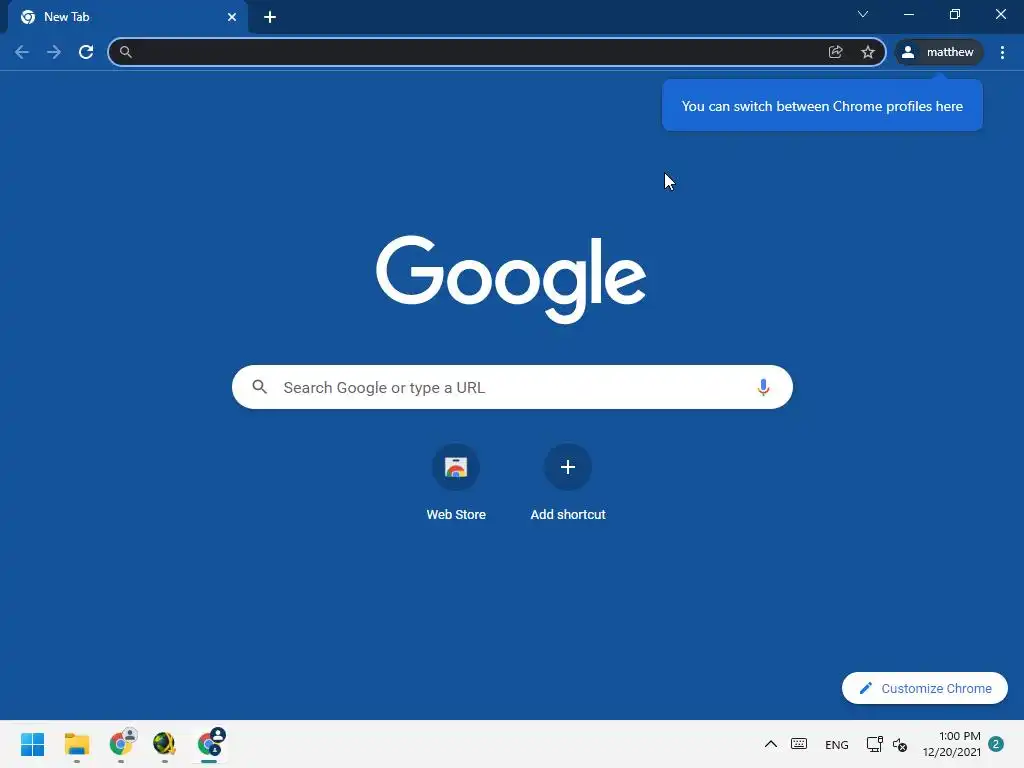Open the Windows Start menu

[33, 744]
